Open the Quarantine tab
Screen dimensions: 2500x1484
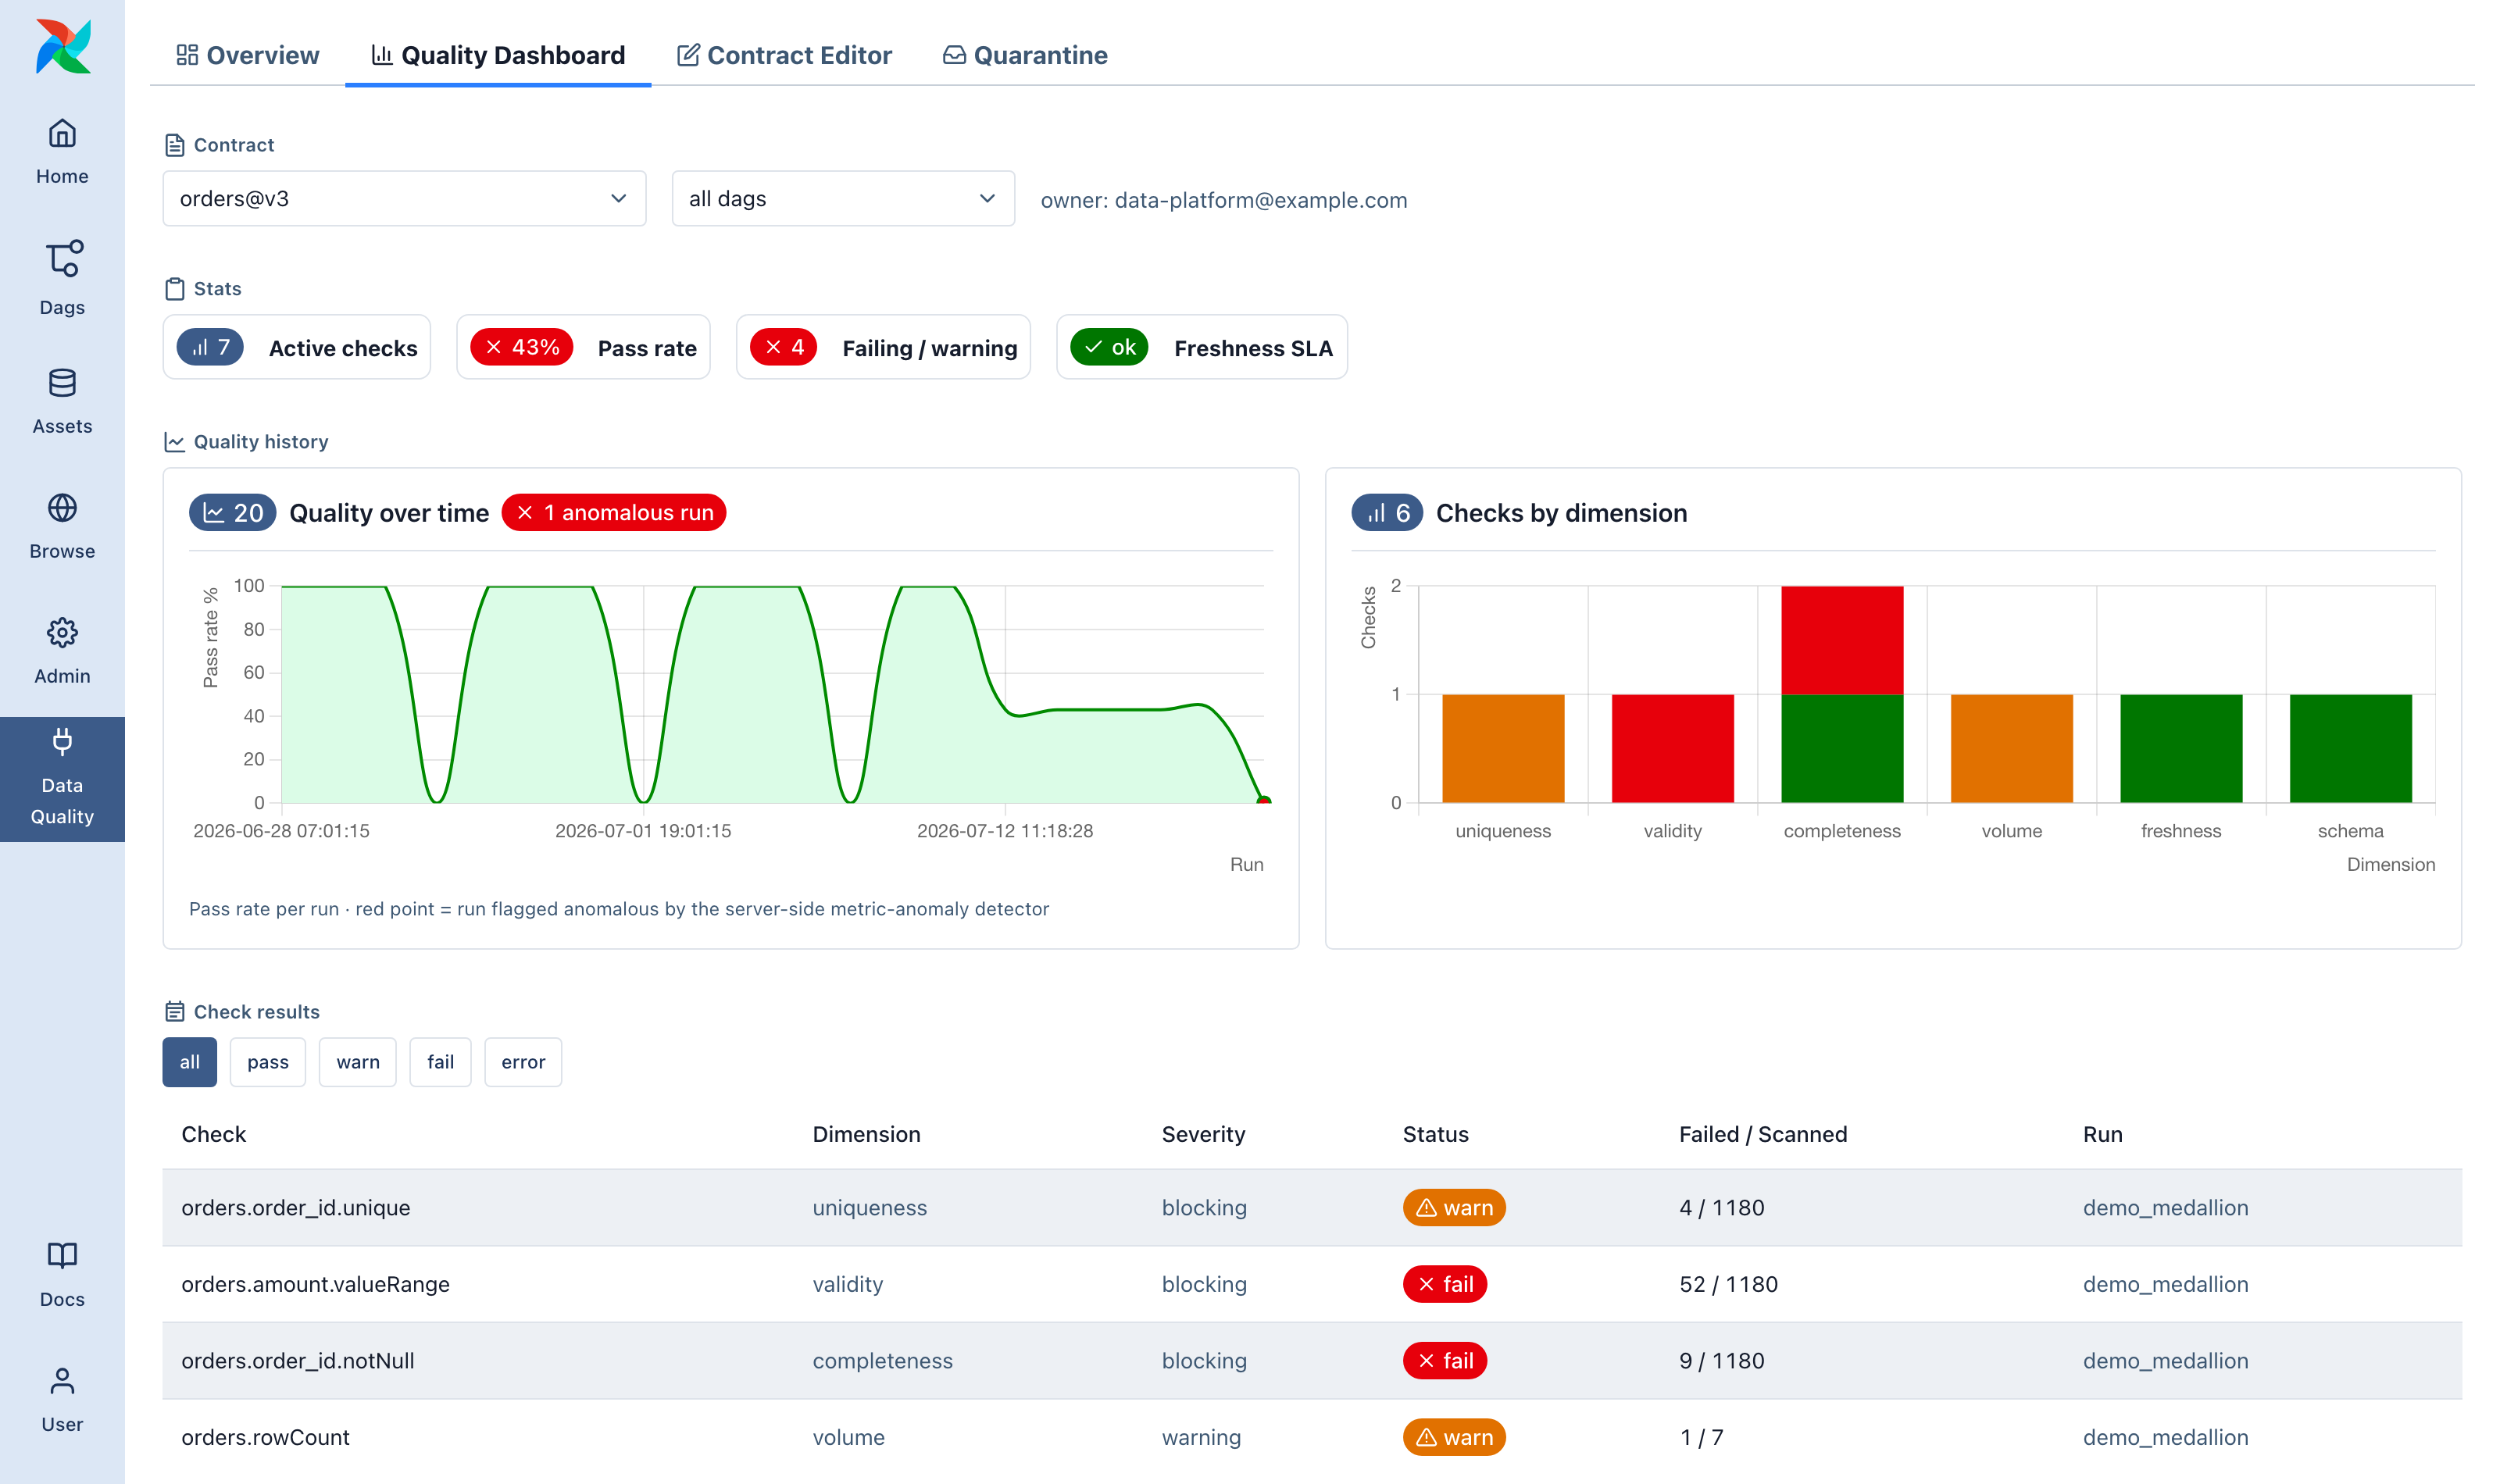[x=1026, y=55]
